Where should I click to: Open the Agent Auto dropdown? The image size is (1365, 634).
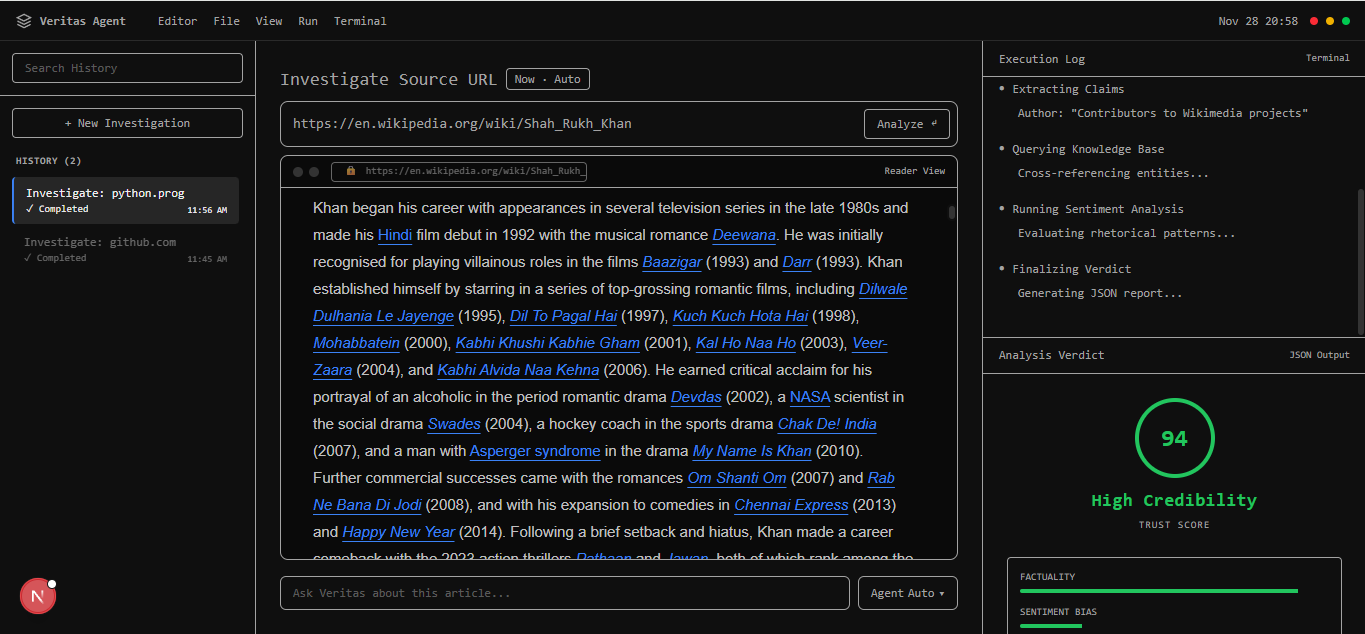coord(907,593)
